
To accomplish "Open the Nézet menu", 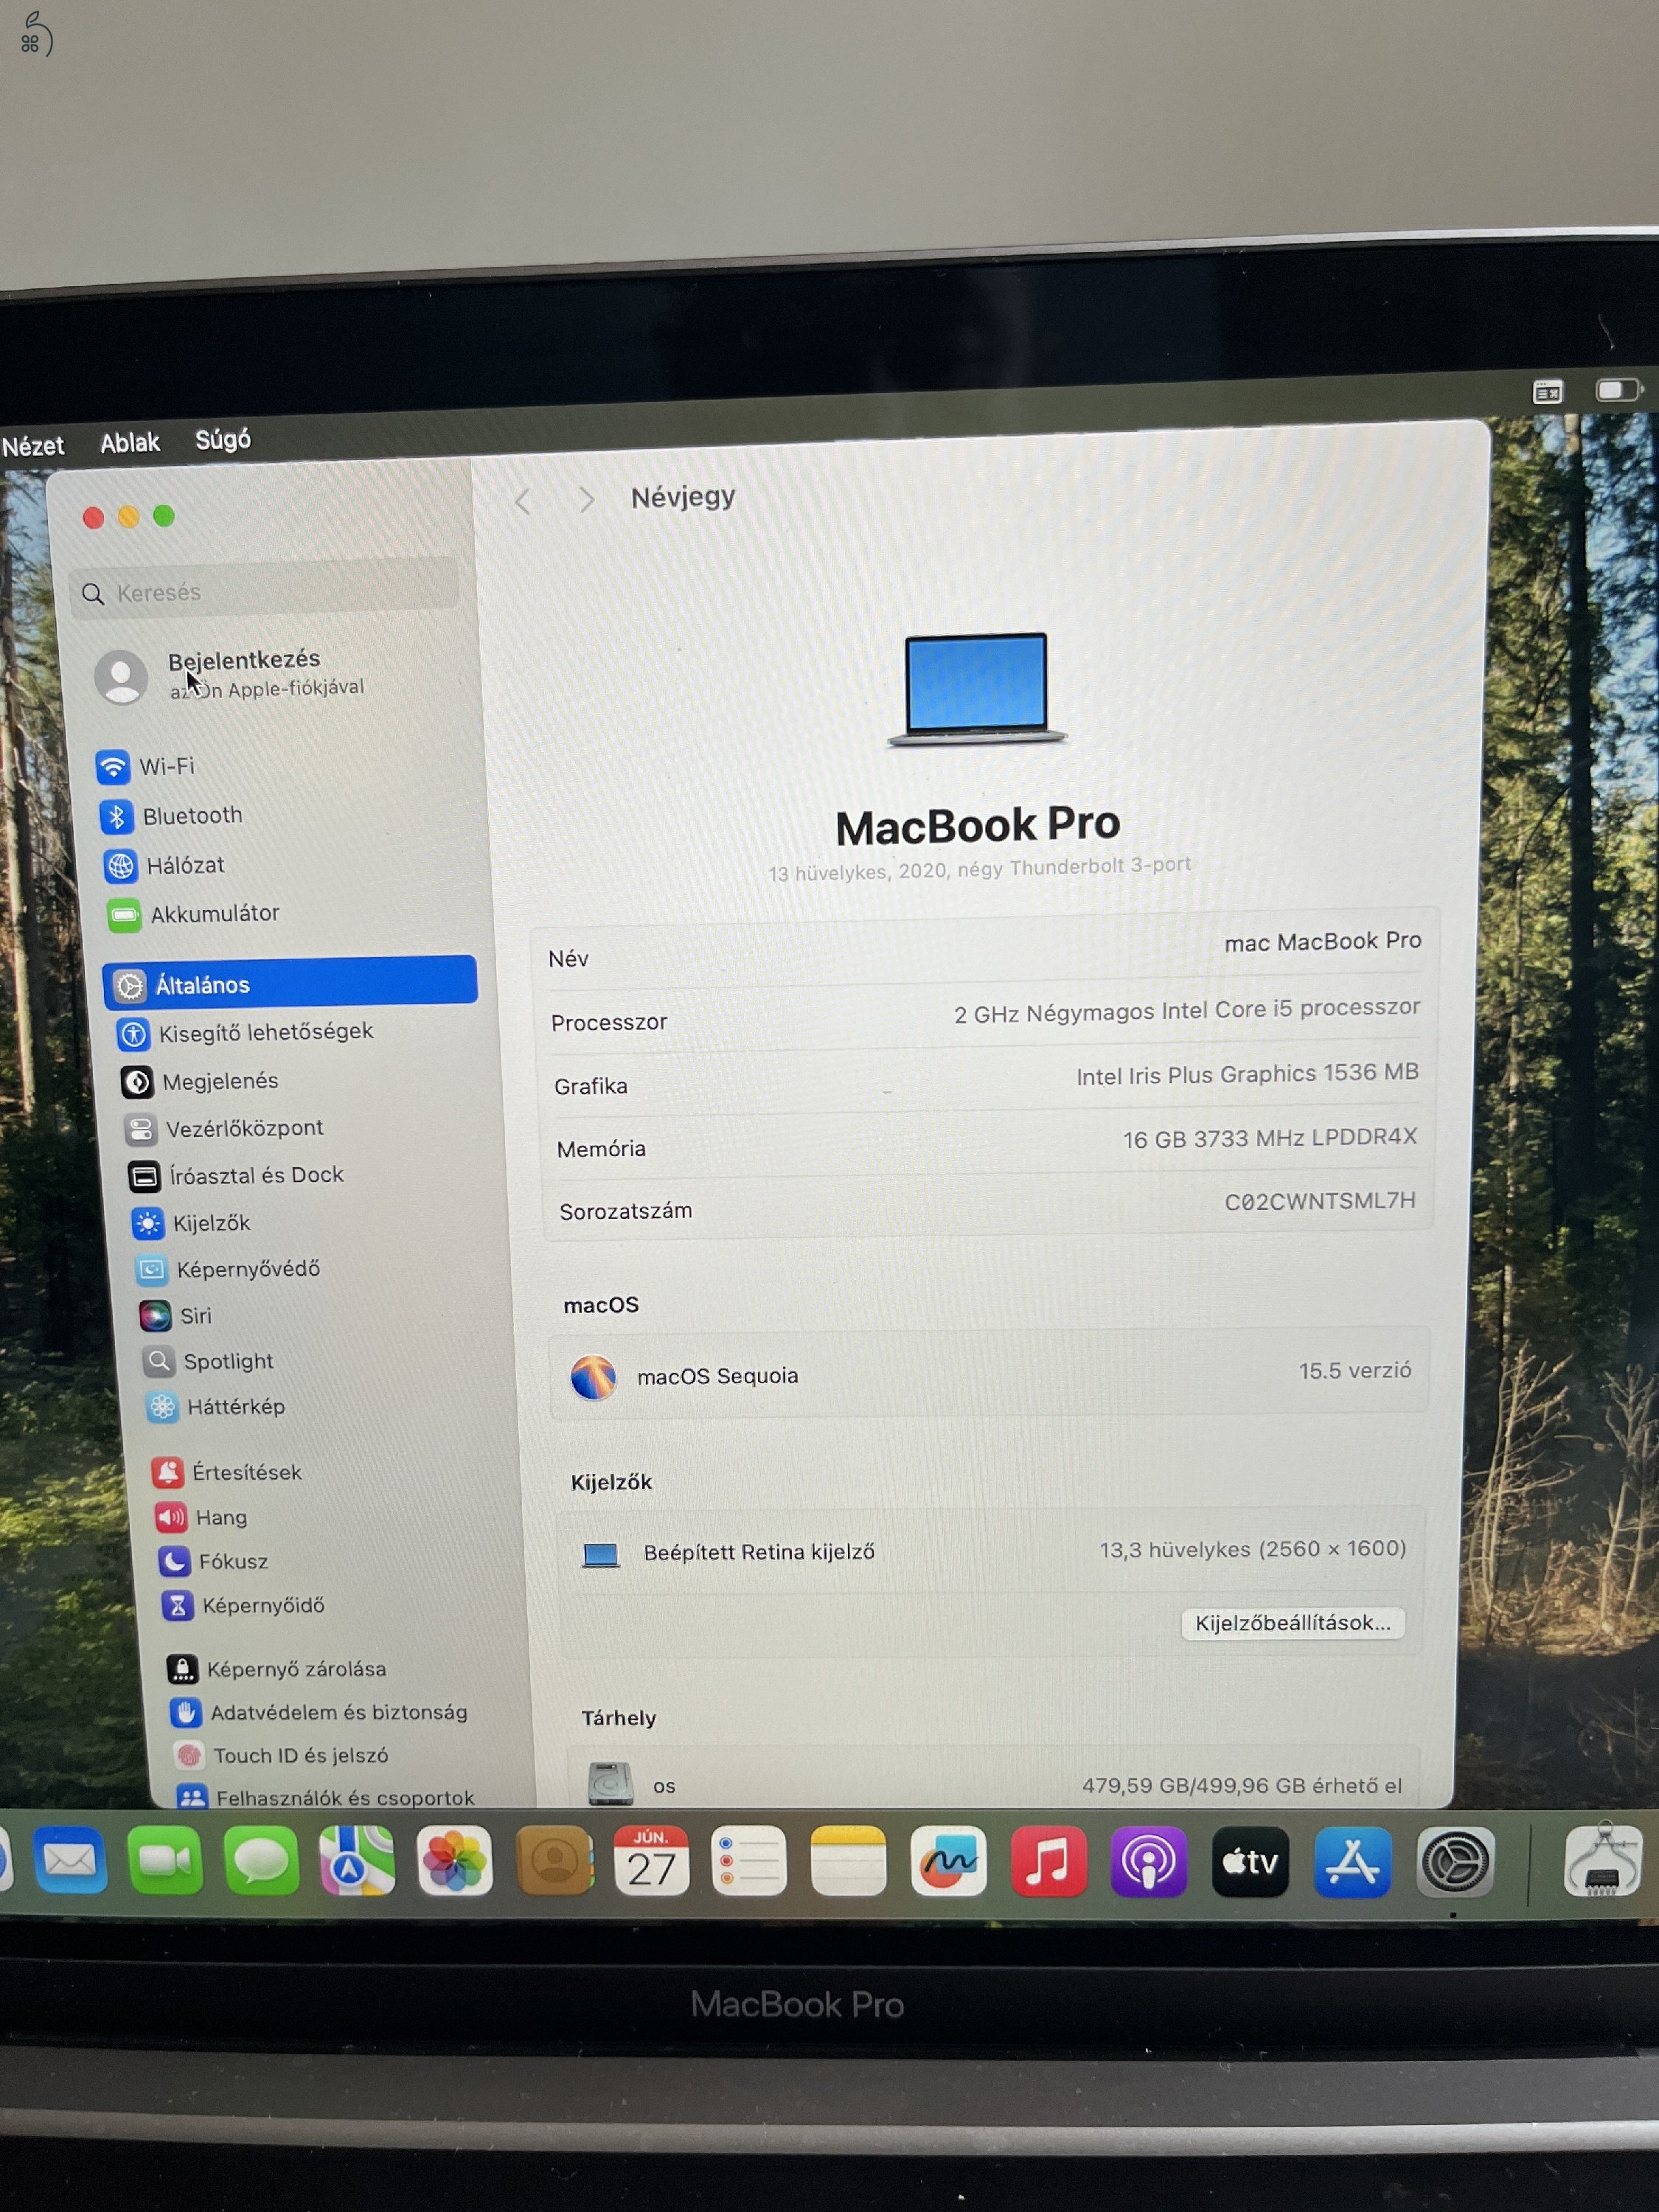I will click(33, 444).
